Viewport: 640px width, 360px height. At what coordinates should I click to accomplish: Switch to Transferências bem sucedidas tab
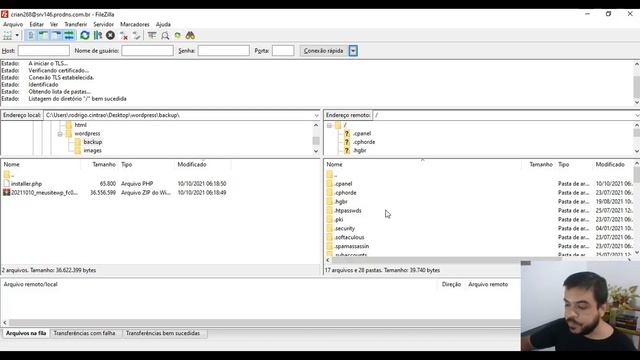(163, 333)
